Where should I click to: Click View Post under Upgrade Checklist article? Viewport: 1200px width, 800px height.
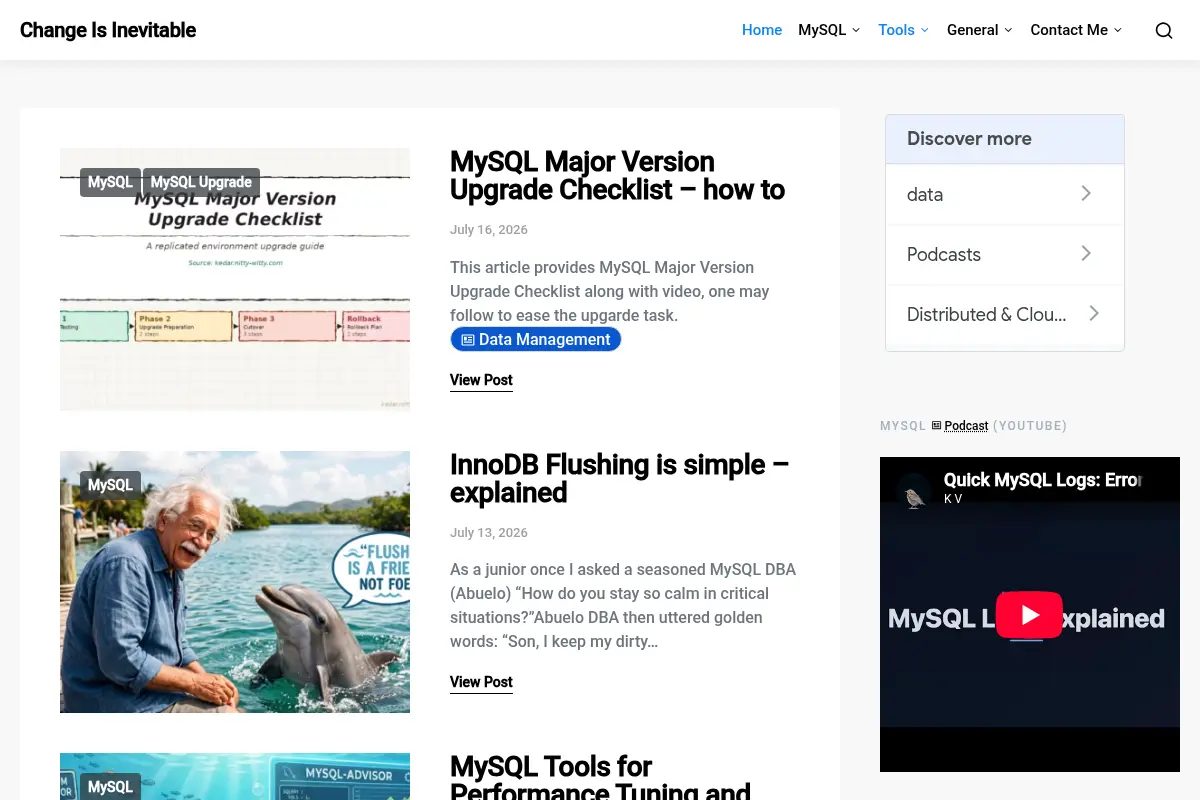point(481,380)
